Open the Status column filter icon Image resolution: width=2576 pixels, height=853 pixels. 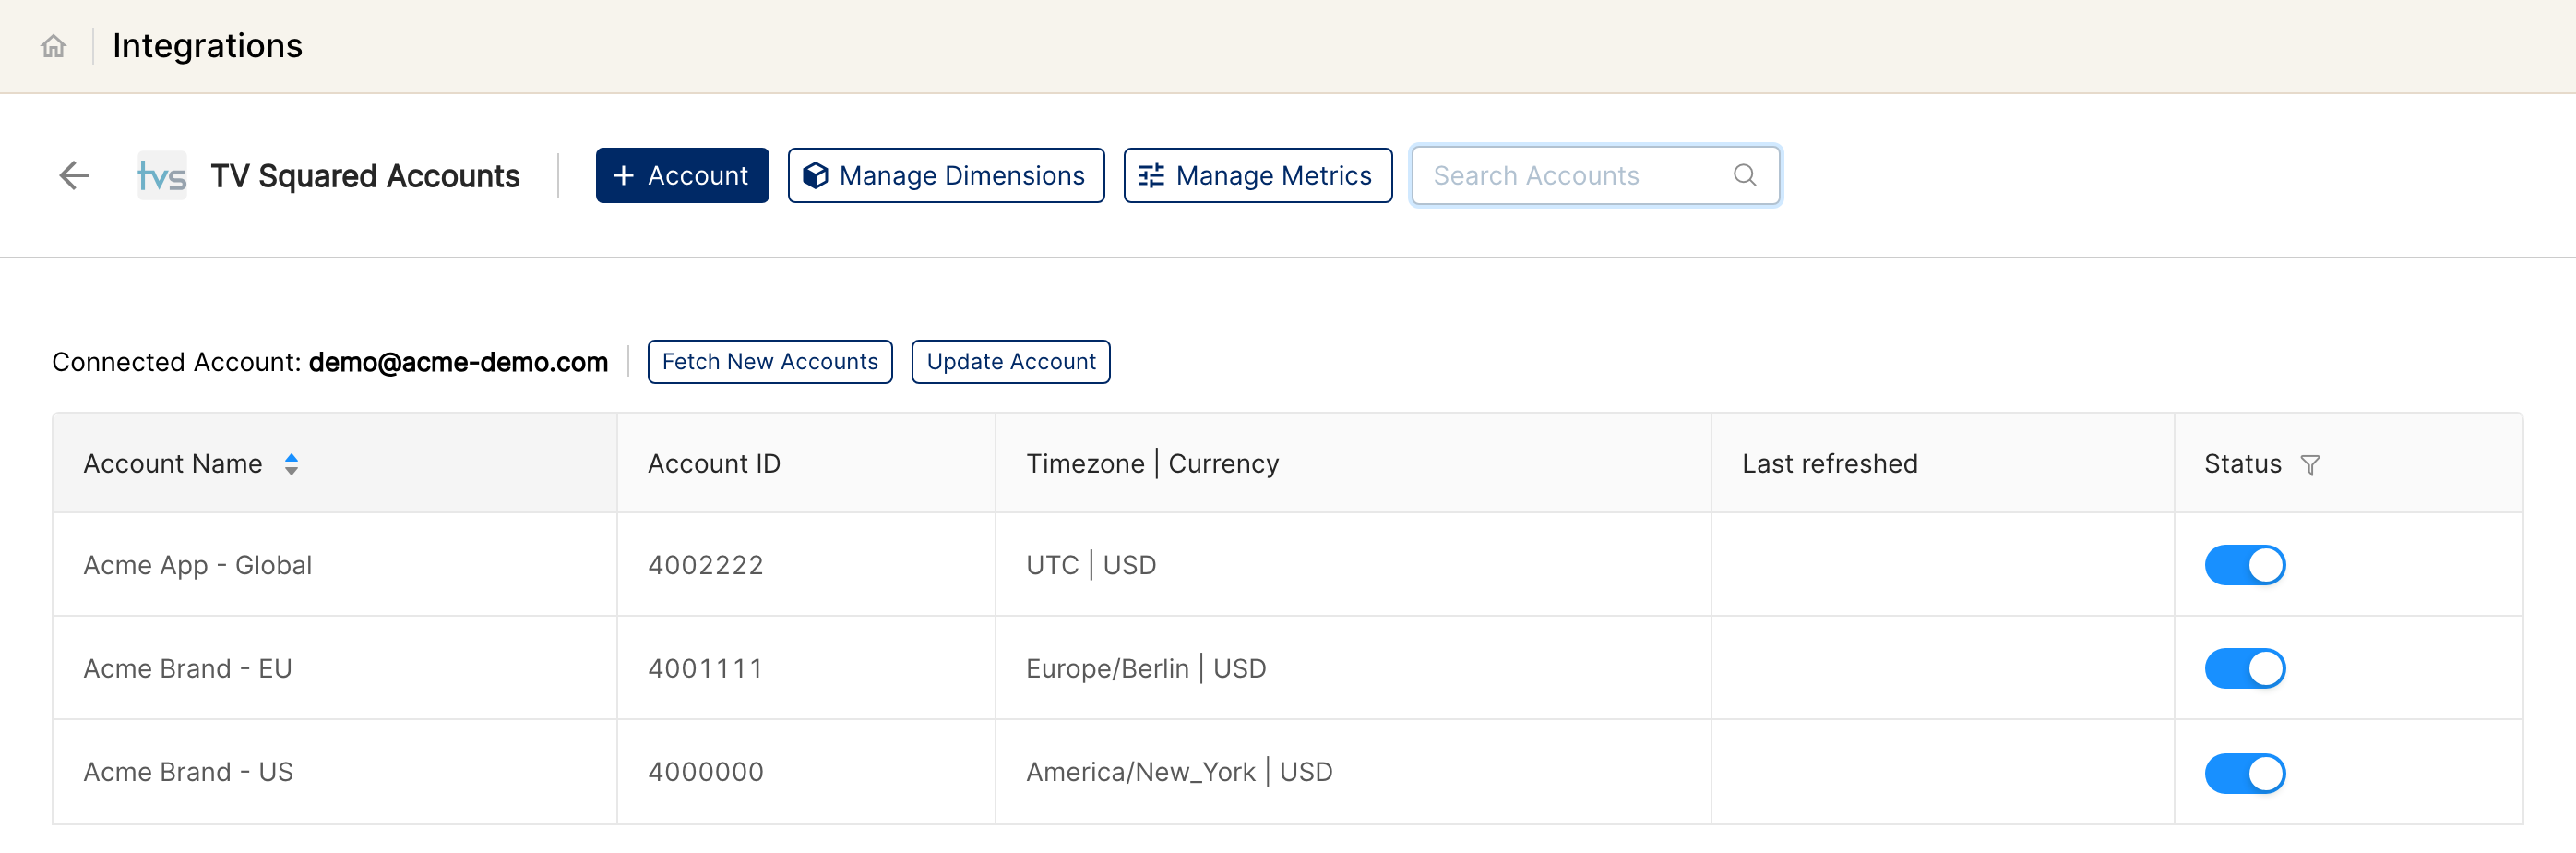click(2310, 465)
